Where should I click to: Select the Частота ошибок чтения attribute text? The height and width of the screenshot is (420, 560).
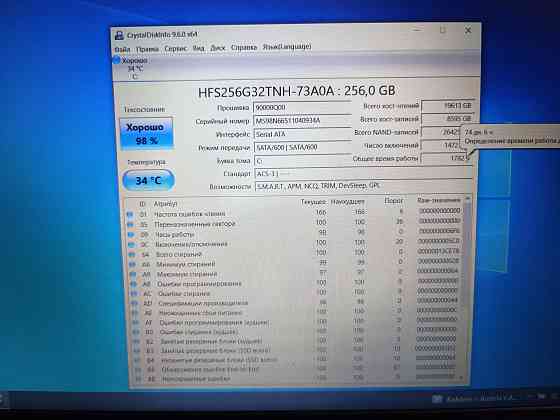tap(190, 214)
